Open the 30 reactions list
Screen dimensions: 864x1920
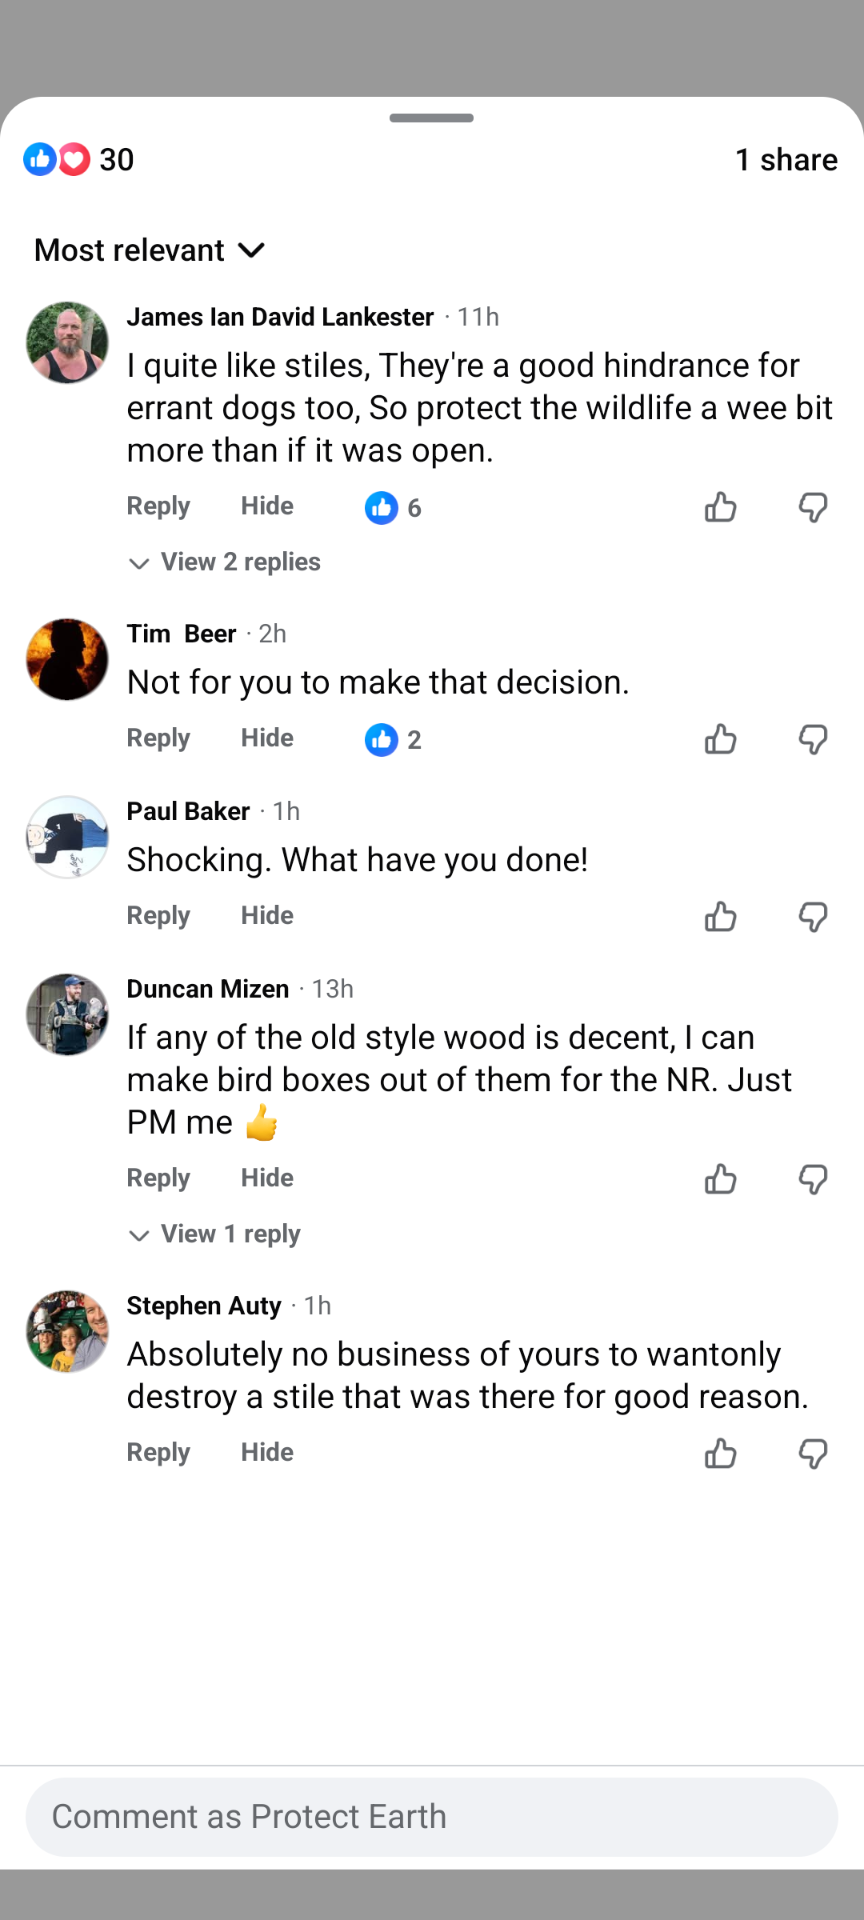click(79, 160)
